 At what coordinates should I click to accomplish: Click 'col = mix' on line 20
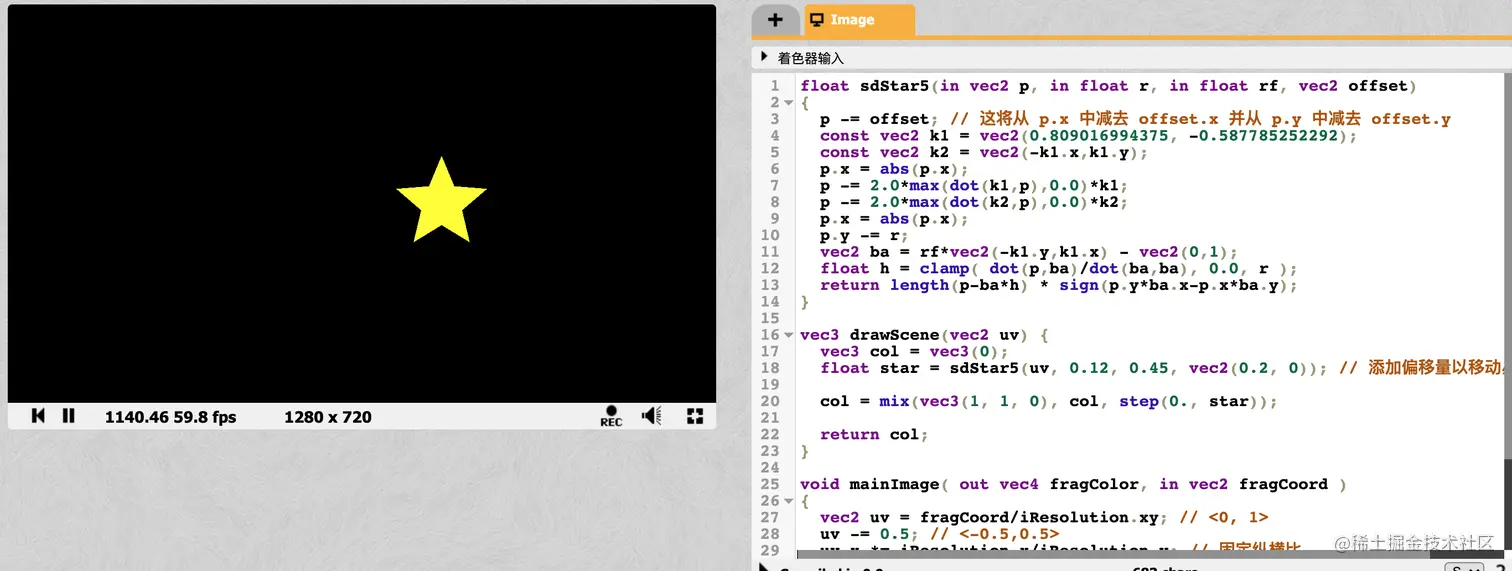[x=865, y=401]
